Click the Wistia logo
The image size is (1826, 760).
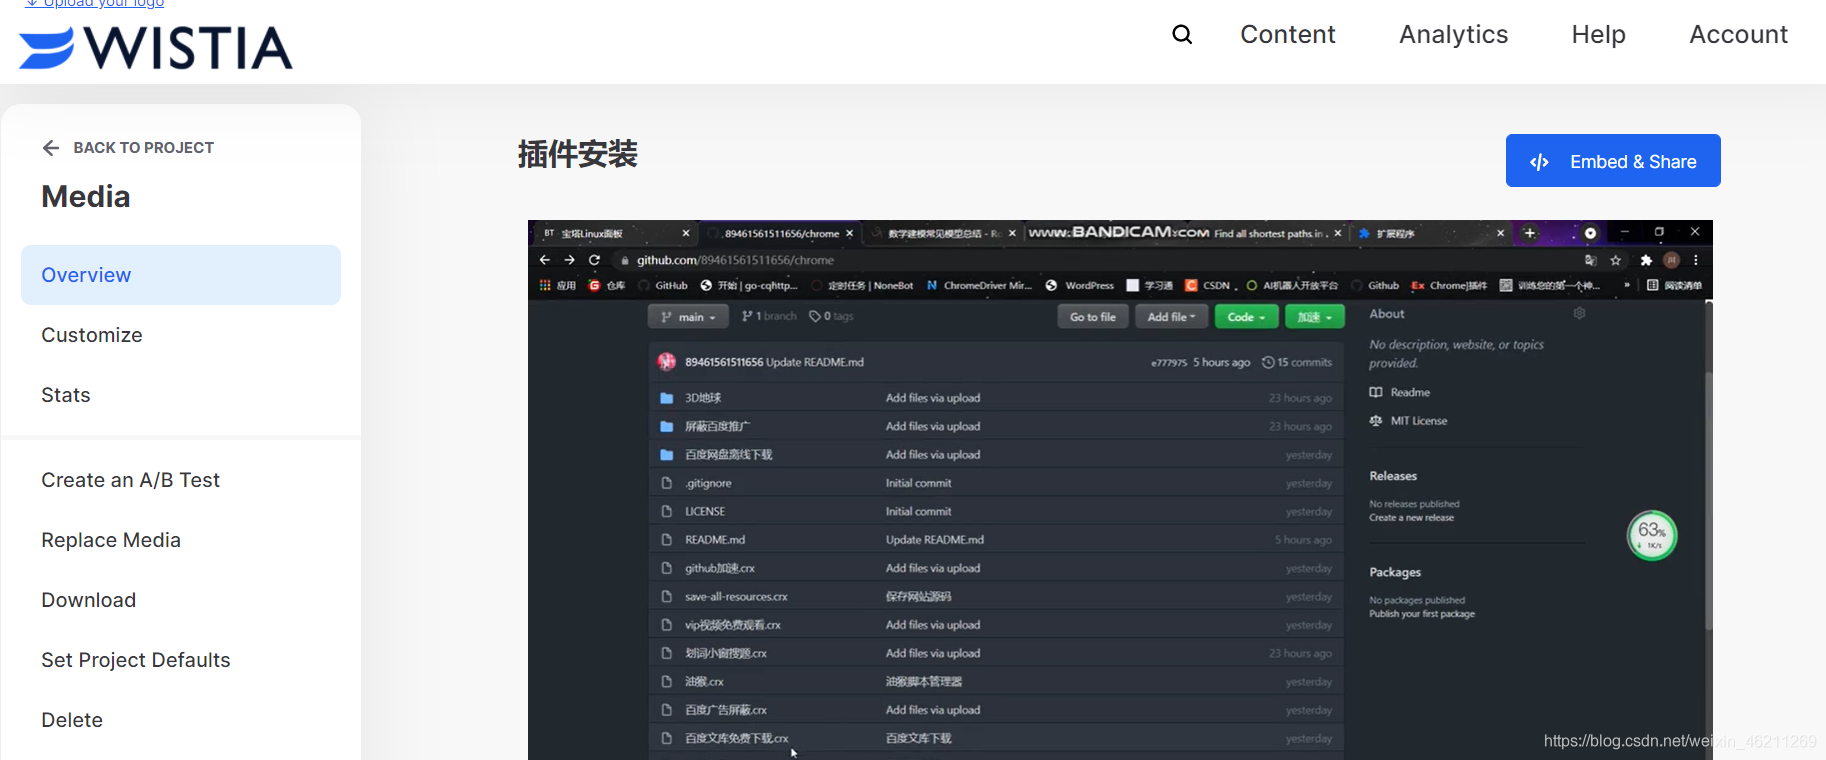156,48
